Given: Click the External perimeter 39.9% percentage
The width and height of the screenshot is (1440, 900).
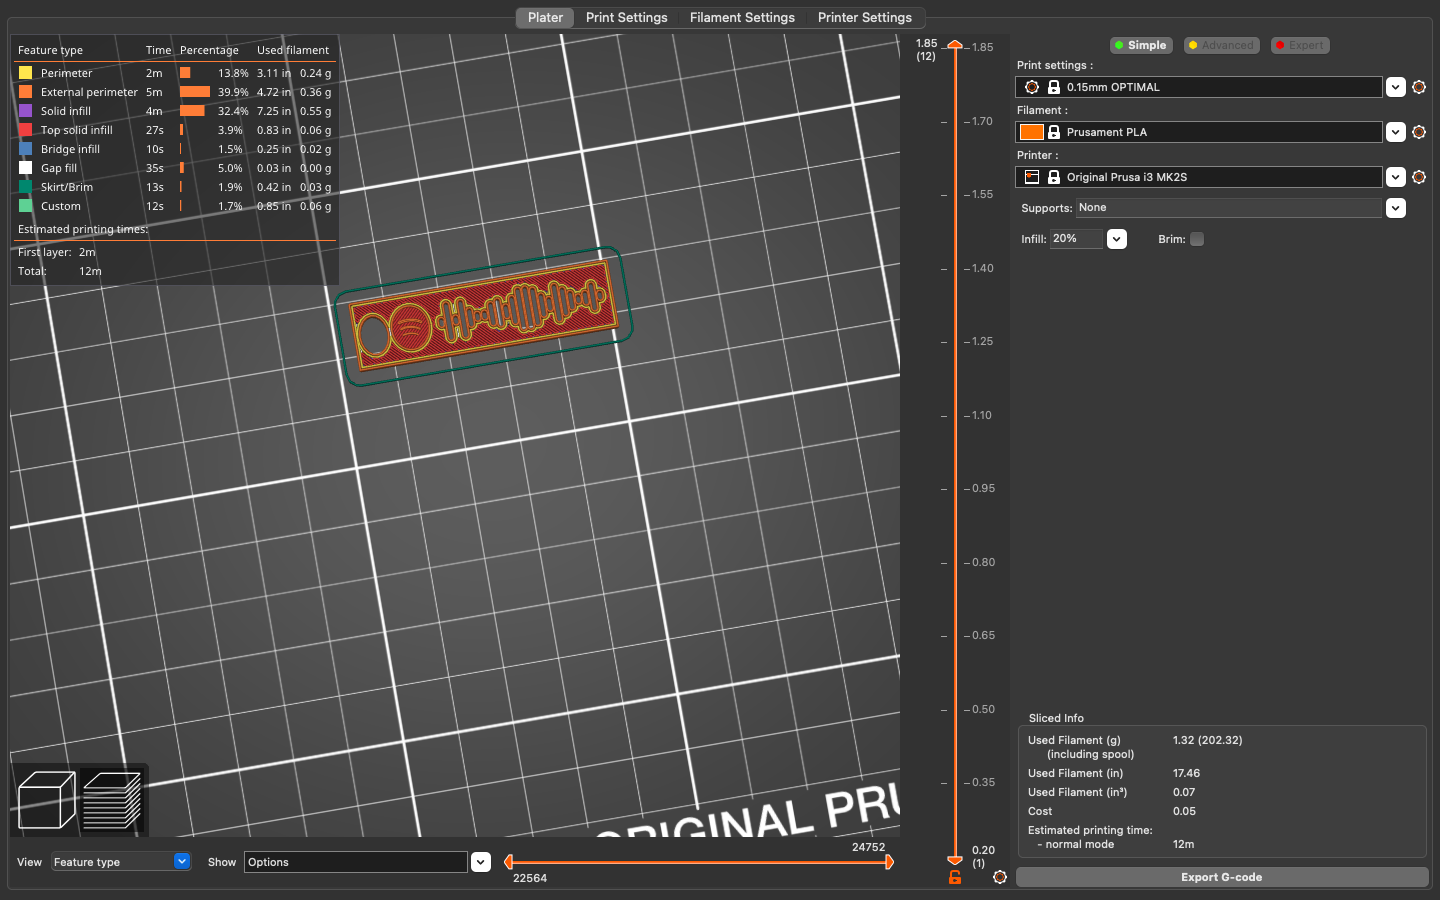Looking at the screenshot, I should tap(233, 92).
